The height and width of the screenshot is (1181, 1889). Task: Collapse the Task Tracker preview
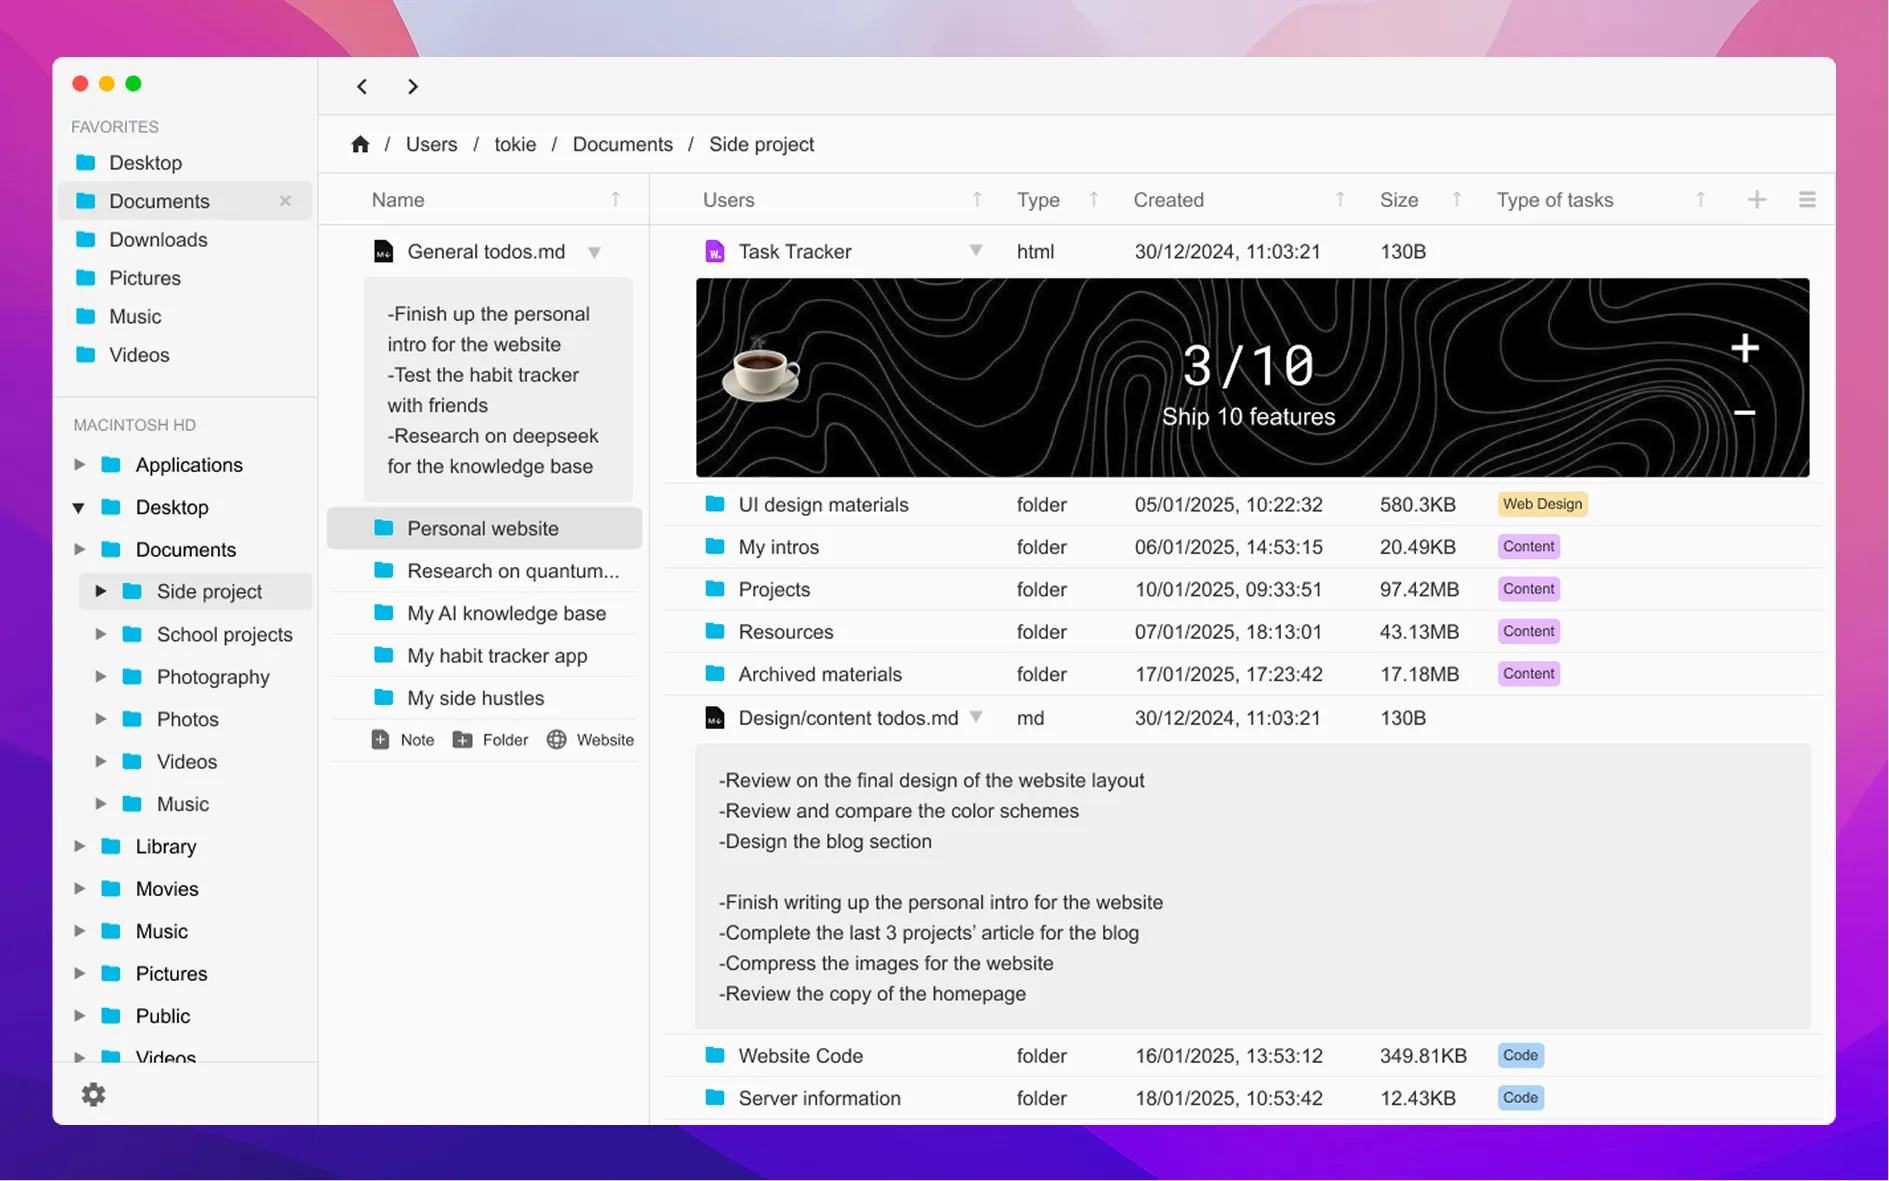(x=975, y=251)
